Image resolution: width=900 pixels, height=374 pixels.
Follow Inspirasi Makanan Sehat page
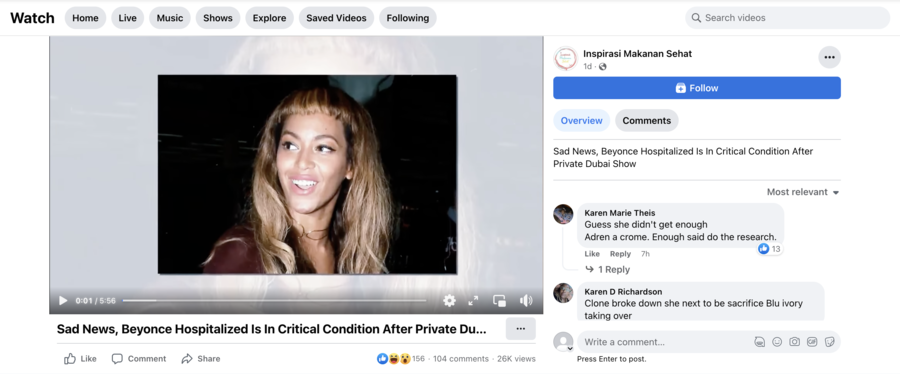[x=697, y=88]
